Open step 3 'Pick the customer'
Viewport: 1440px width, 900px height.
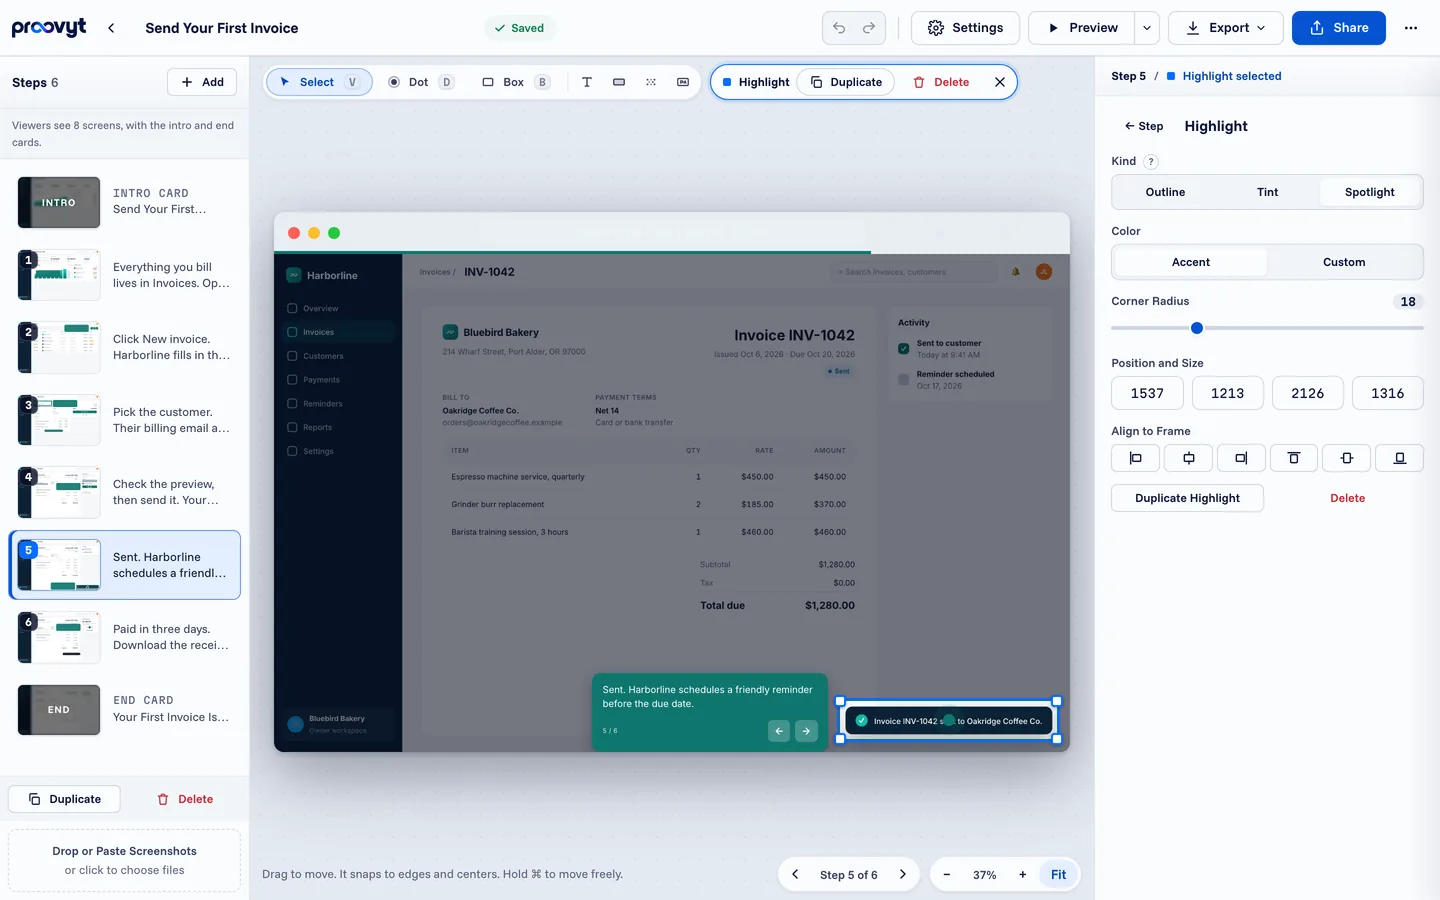[125, 420]
